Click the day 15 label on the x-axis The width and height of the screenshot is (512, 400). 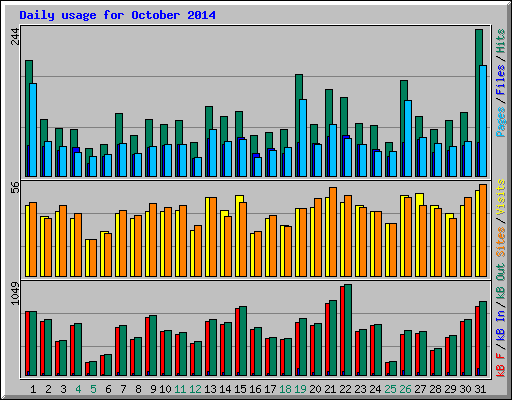pos(240,389)
